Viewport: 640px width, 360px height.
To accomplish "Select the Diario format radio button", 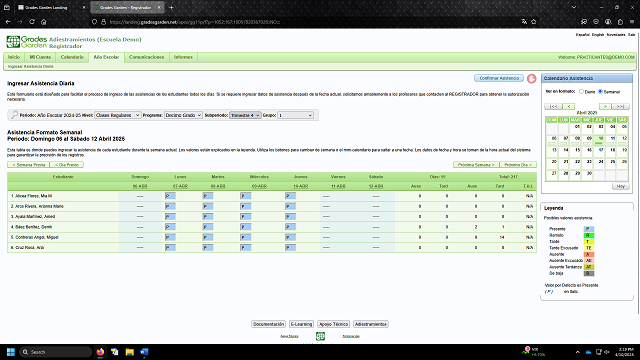I will point(582,91).
